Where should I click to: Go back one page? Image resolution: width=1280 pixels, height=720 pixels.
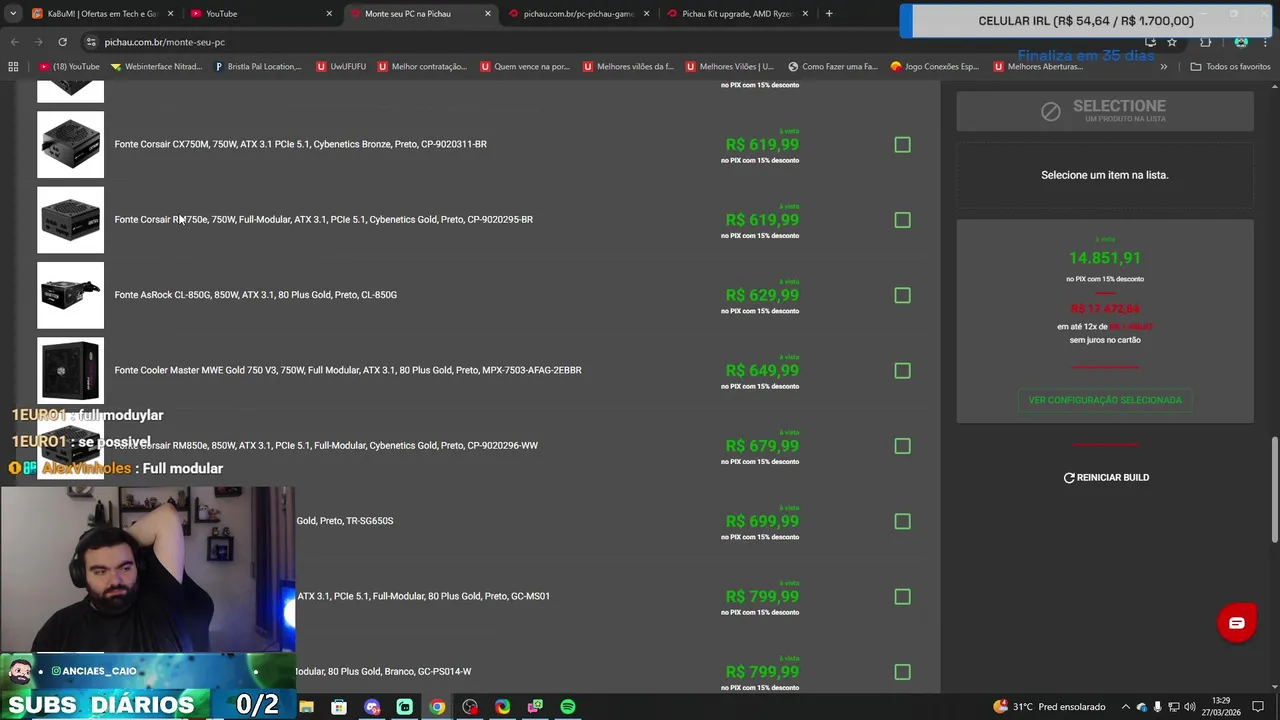click(x=14, y=42)
